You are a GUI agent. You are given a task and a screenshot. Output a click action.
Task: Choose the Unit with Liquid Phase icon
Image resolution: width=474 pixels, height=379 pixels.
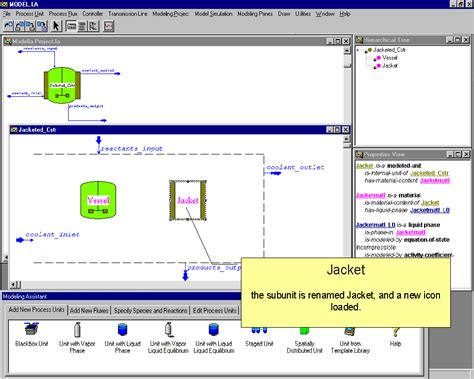pos(123,329)
